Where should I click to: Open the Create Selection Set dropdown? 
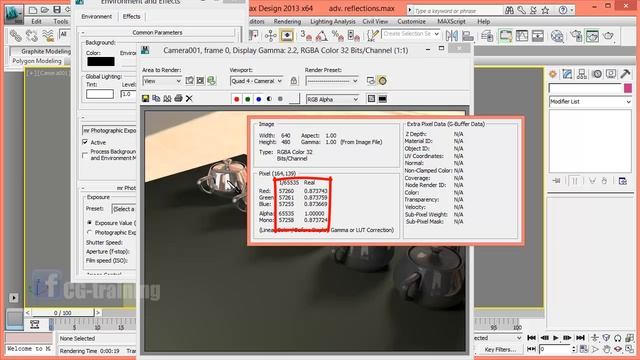411,34
